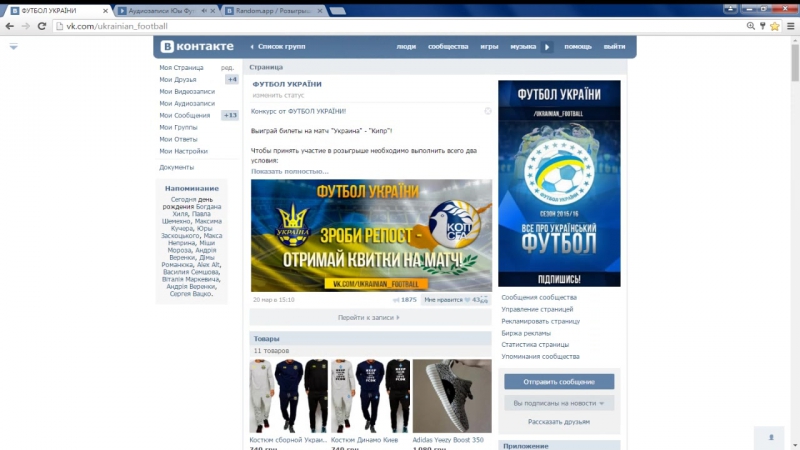Click the +13 messages counter badge
This screenshot has width=800, height=450.
pyautogui.click(x=230, y=115)
